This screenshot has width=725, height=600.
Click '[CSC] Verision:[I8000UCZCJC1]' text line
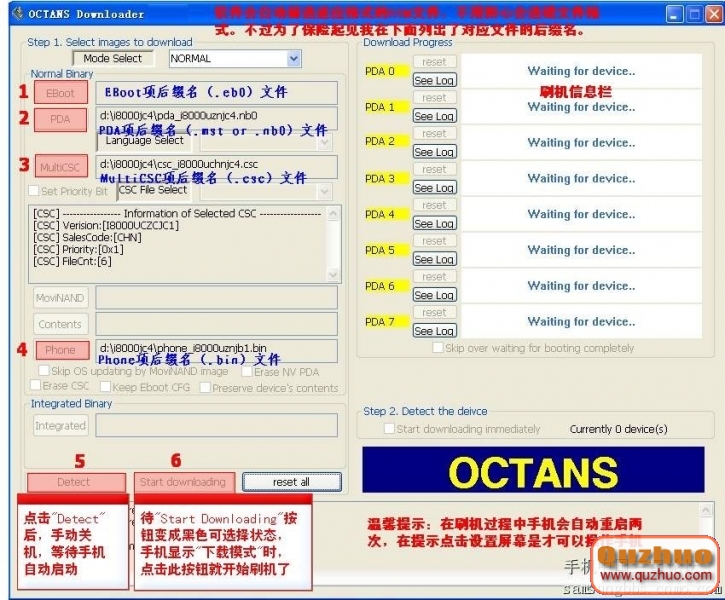pos(106,226)
